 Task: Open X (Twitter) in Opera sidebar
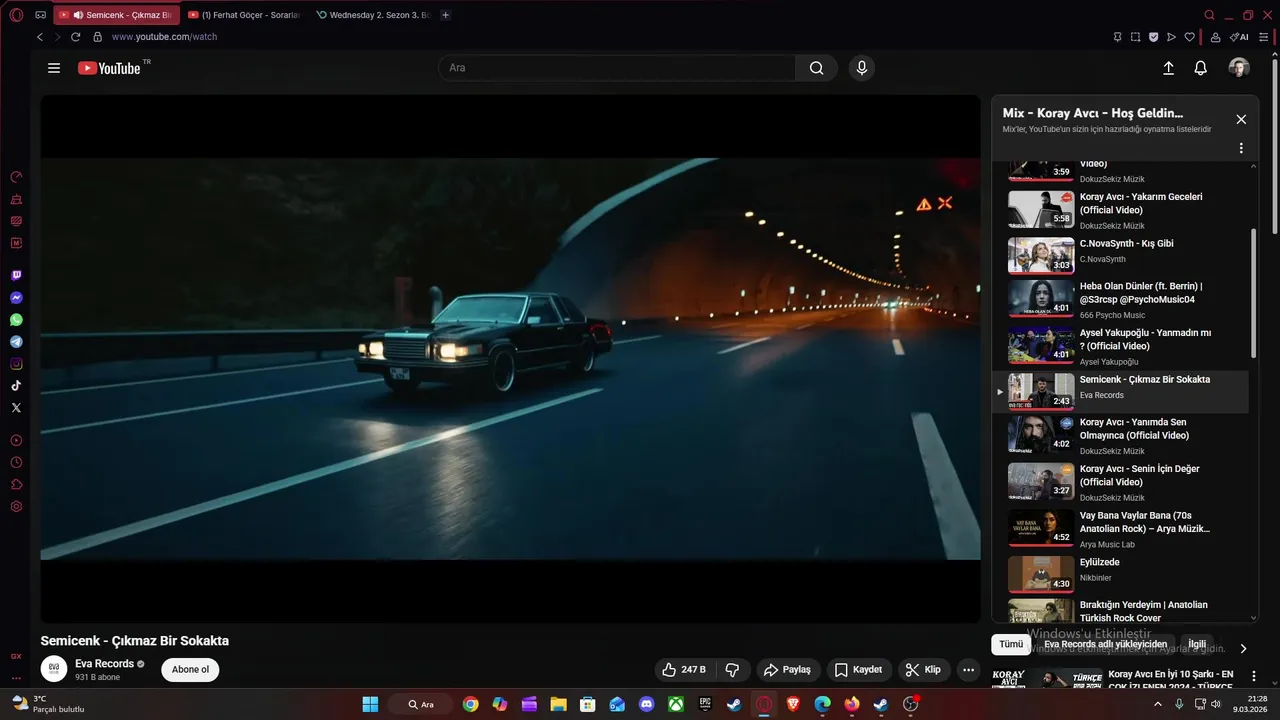(16, 408)
